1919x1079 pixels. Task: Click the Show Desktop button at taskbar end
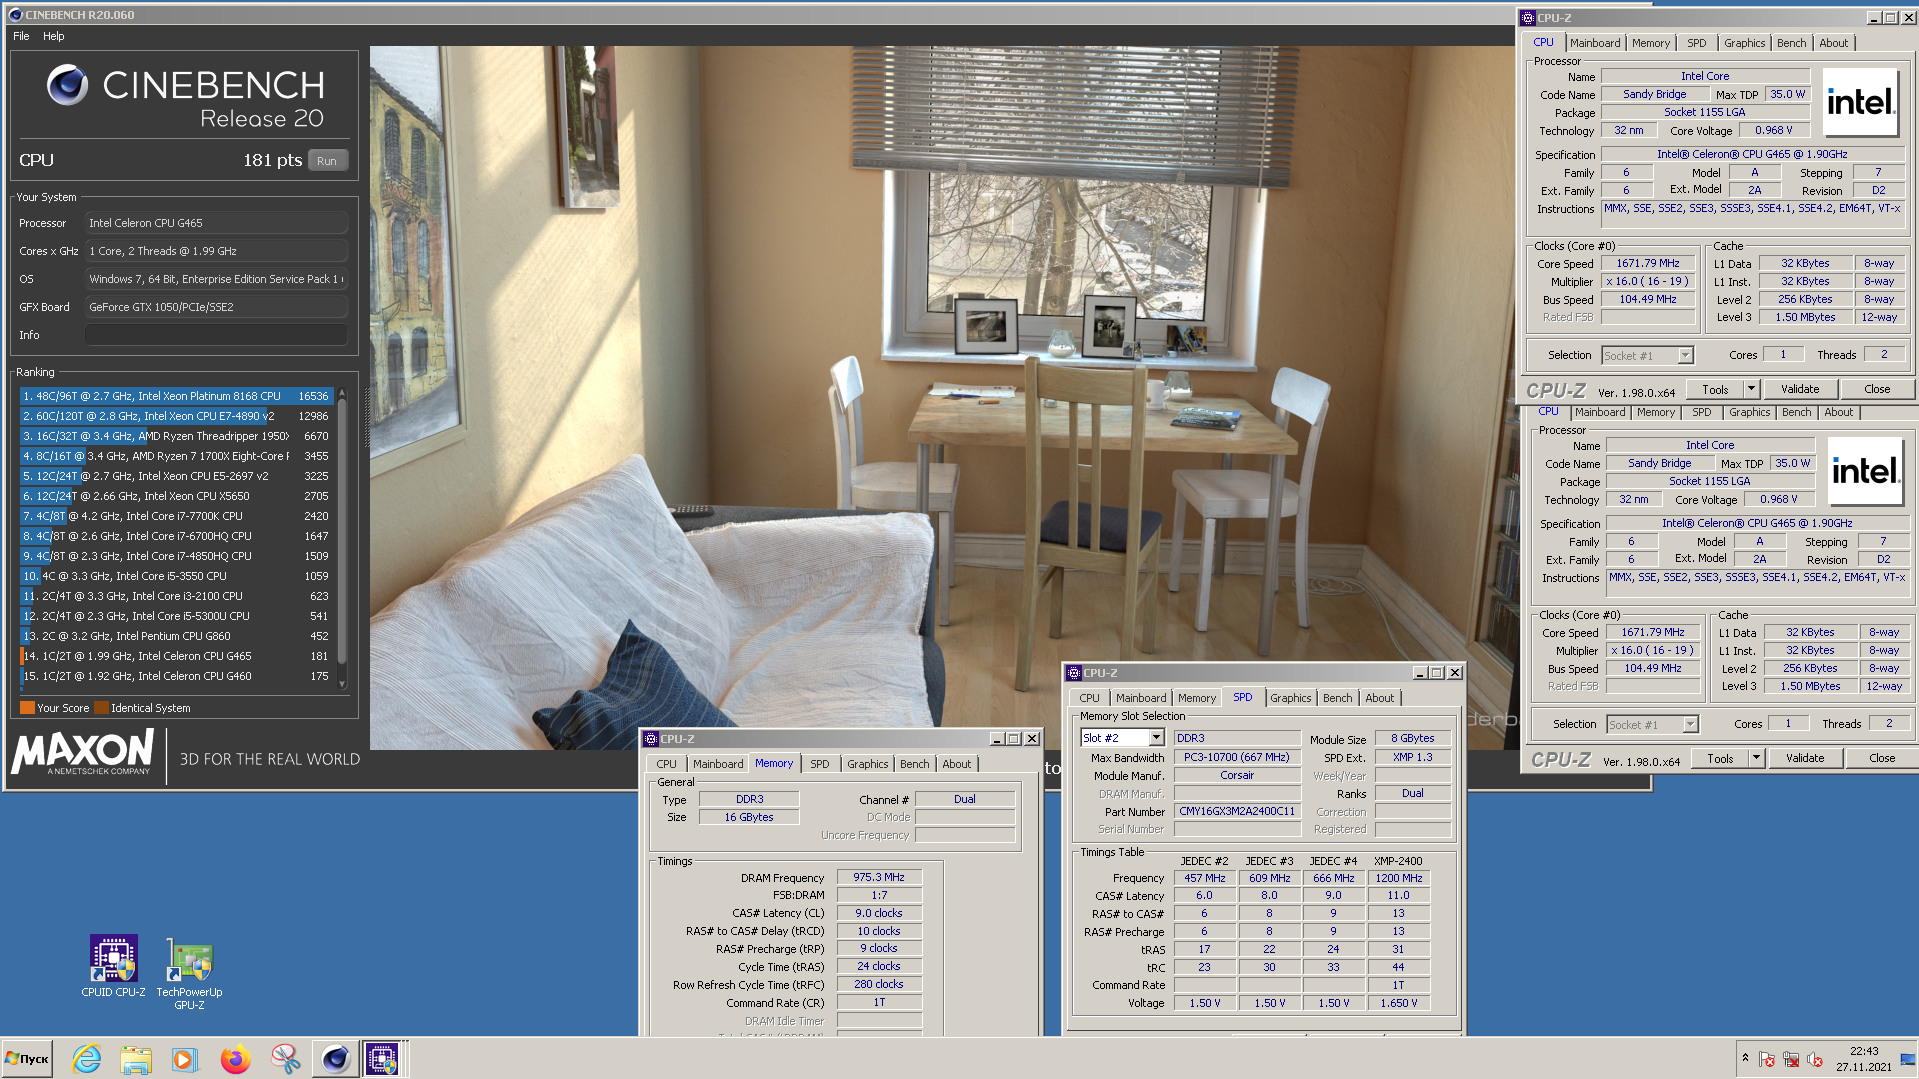(1909, 1058)
